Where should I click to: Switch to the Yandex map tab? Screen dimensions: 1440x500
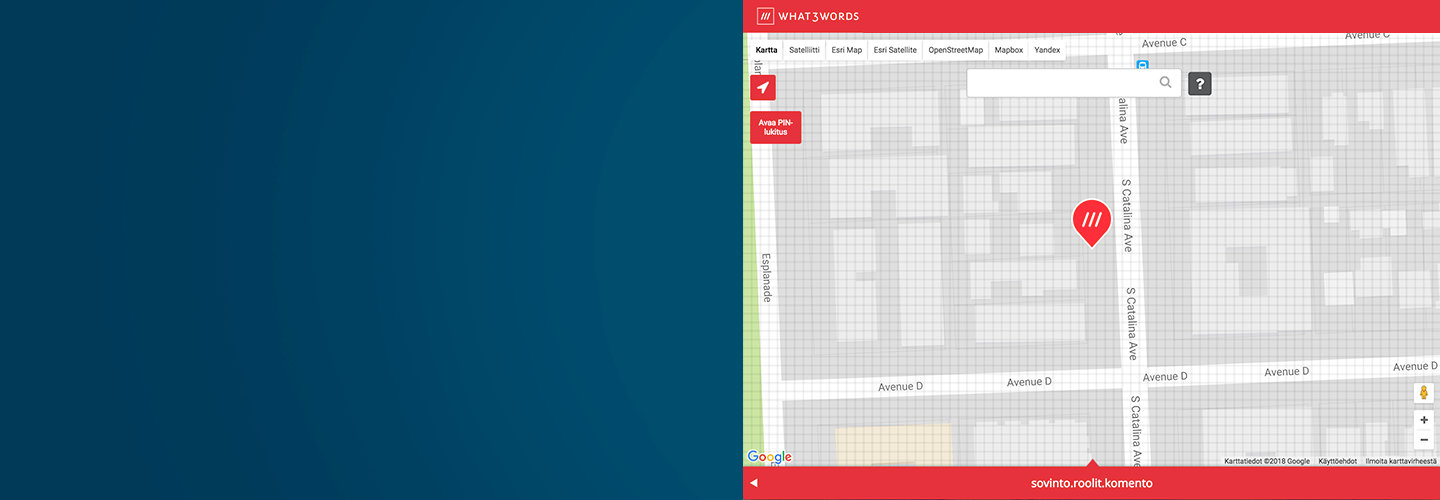(1047, 50)
